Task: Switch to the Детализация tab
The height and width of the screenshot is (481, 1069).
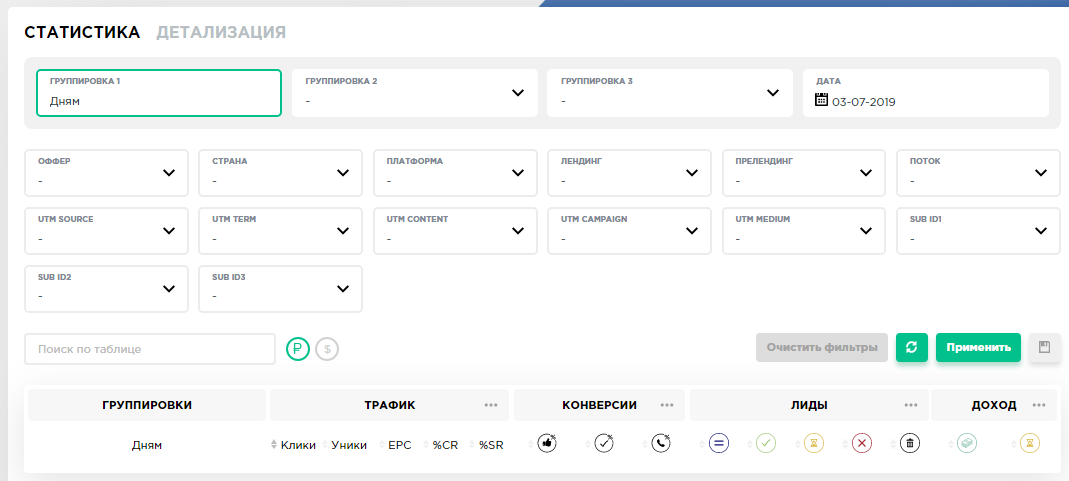Action: tap(221, 32)
